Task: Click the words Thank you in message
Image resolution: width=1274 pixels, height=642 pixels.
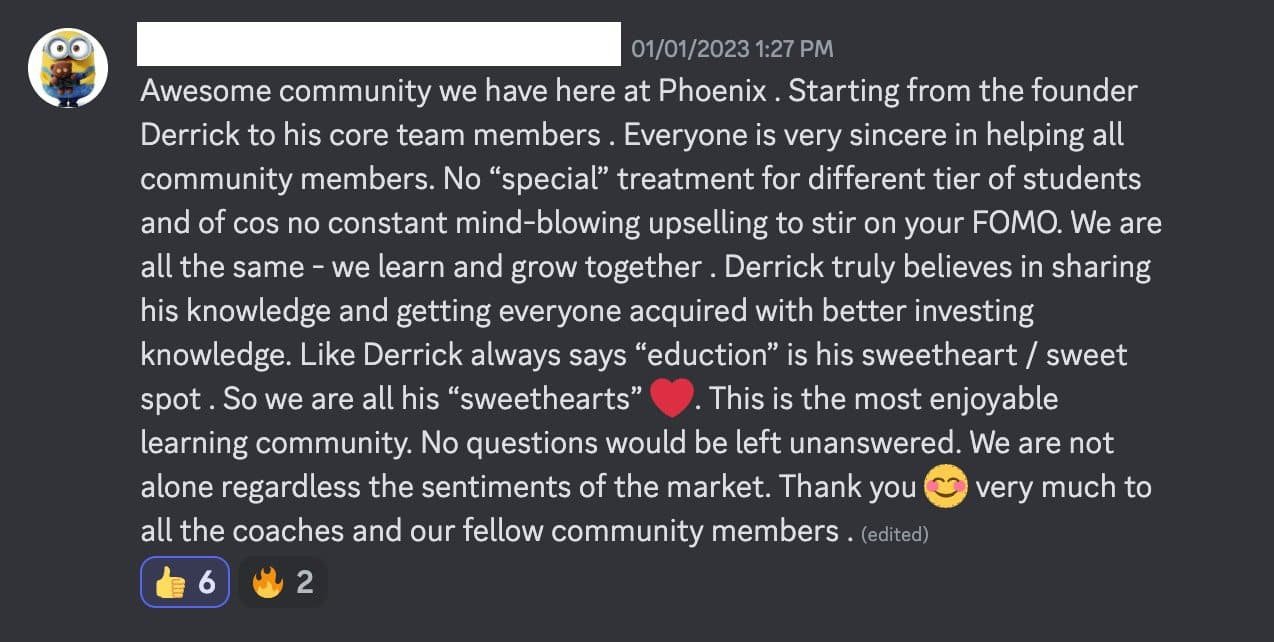Action: (x=847, y=487)
